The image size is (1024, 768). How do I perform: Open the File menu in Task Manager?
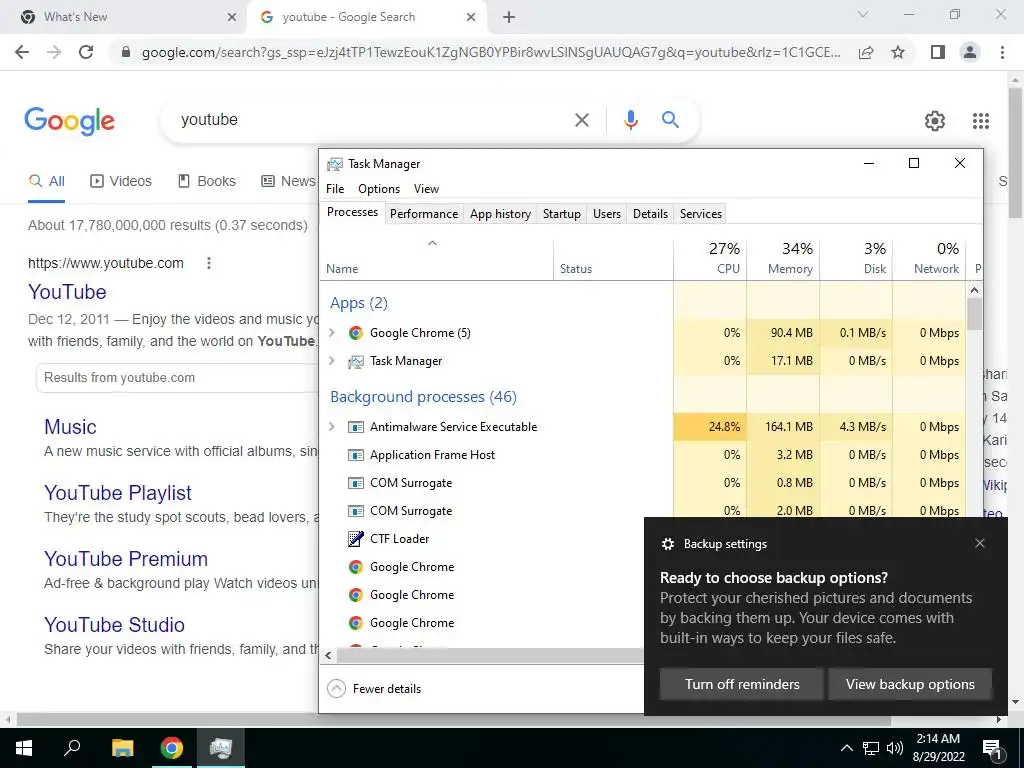(x=335, y=189)
